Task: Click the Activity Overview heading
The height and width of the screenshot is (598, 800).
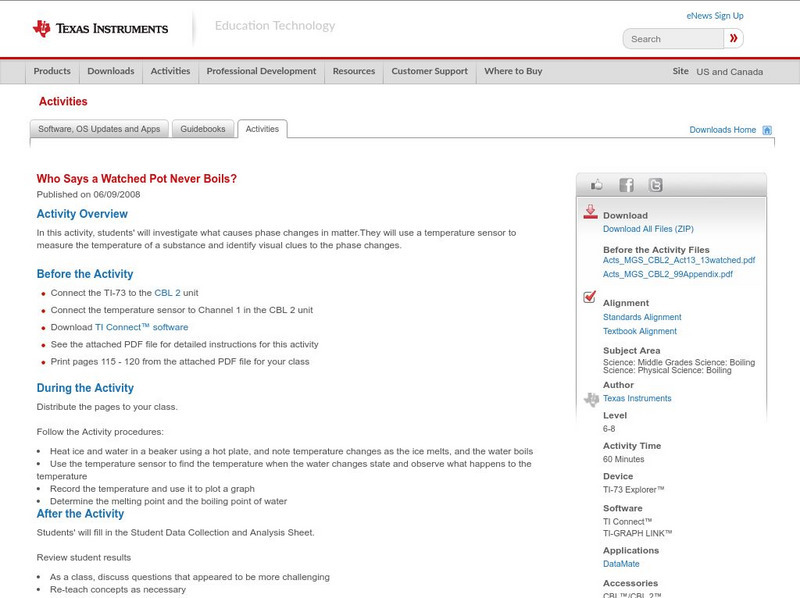Action: pyautogui.click(x=82, y=214)
